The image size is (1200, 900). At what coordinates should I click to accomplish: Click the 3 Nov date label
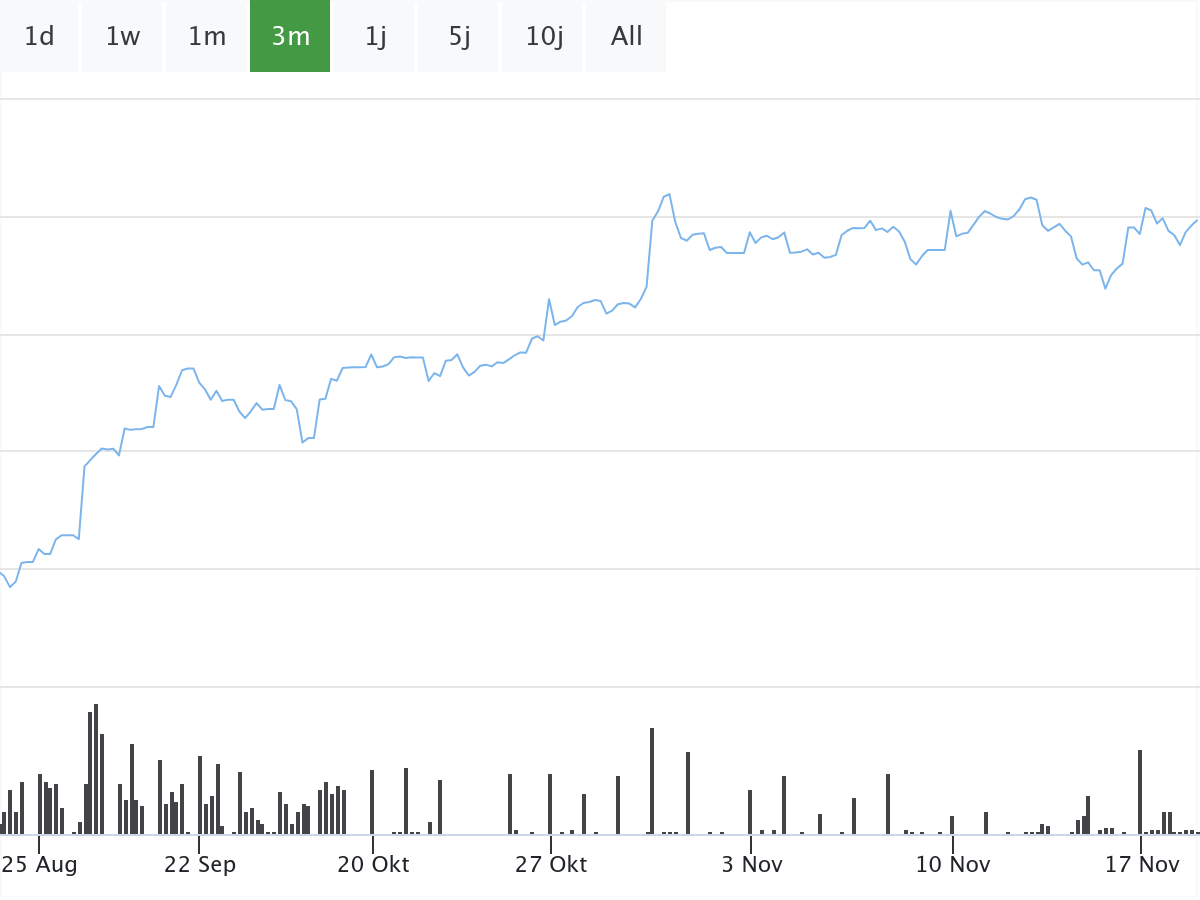[x=752, y=865]
